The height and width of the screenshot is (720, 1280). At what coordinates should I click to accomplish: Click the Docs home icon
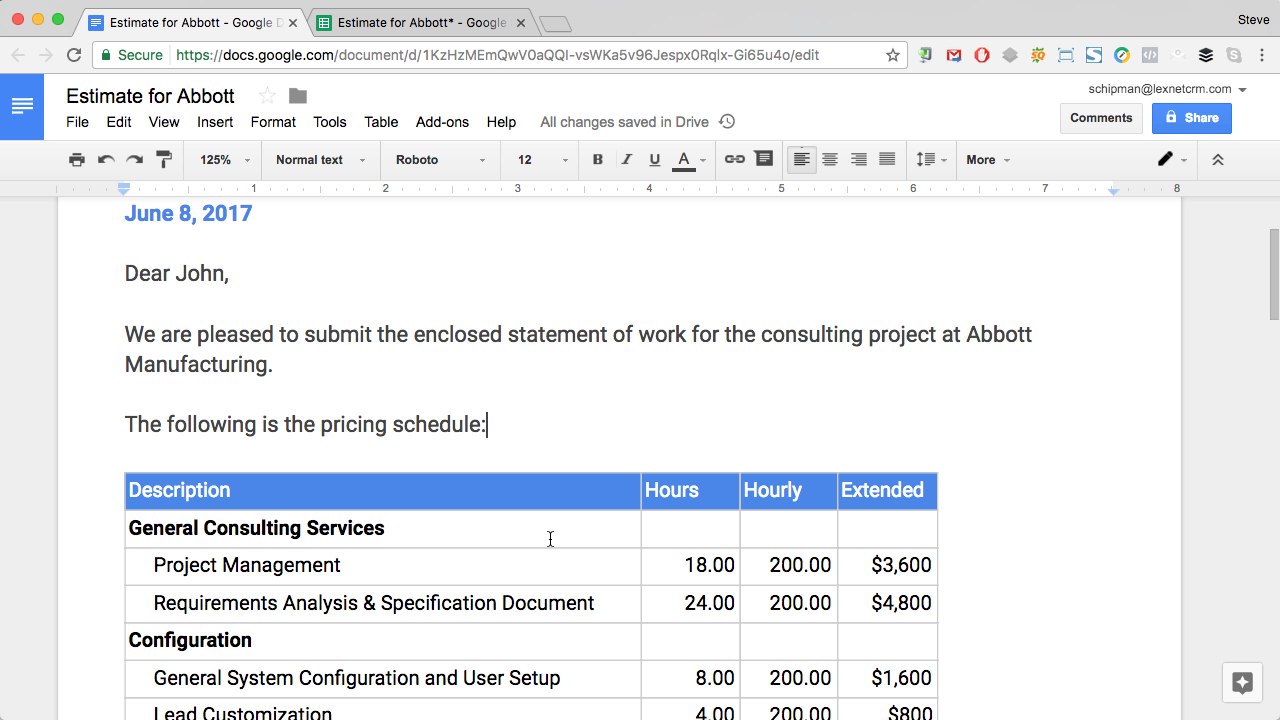[x=22, y=105]
